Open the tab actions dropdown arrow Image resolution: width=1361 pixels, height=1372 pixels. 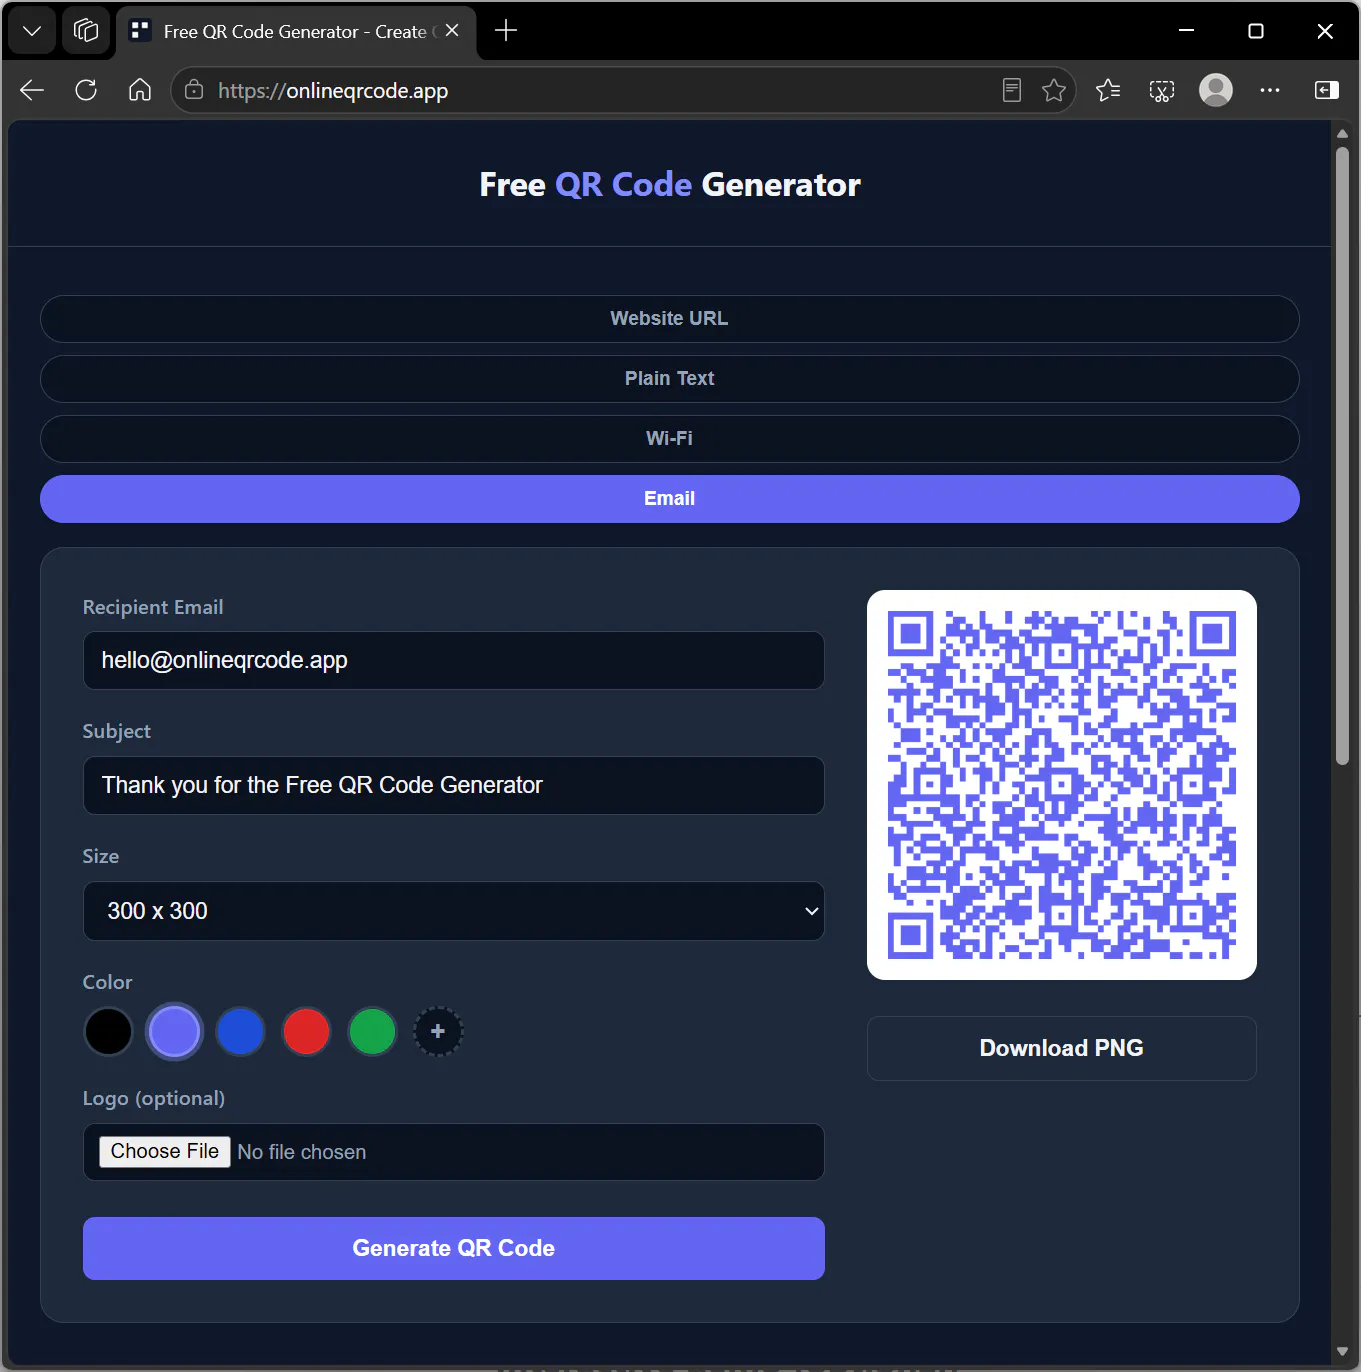tap(32, 31)
